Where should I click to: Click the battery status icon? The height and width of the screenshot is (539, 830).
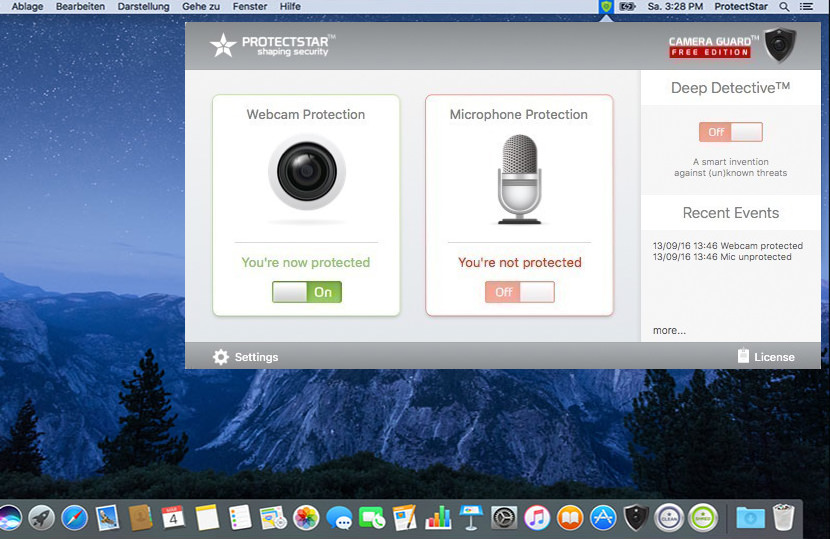[627, 7]
